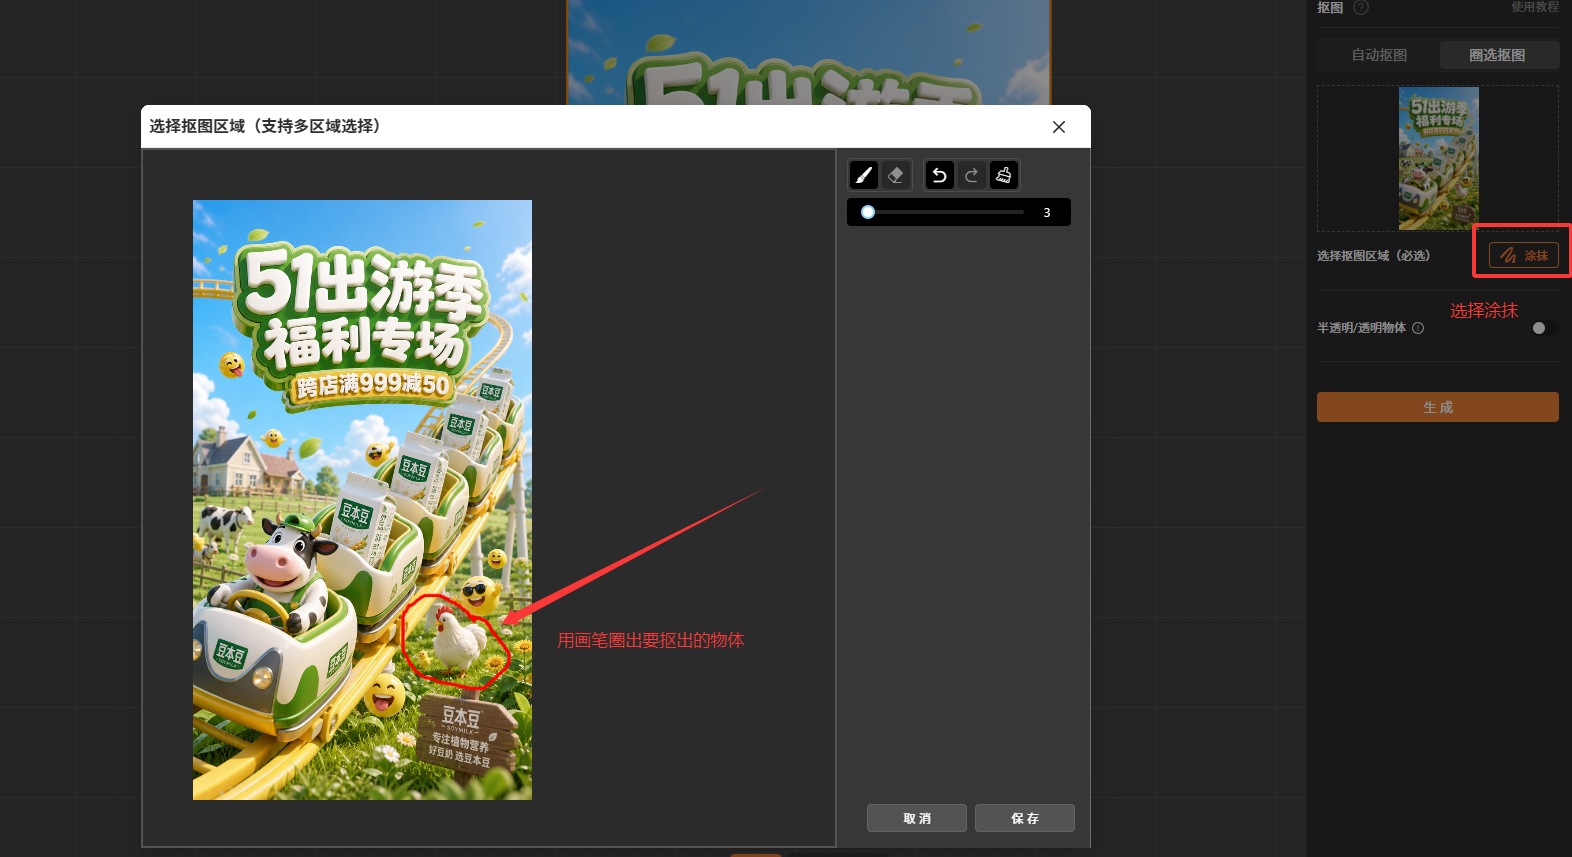Undo the last brush stroke

click(x=939, y=175)
